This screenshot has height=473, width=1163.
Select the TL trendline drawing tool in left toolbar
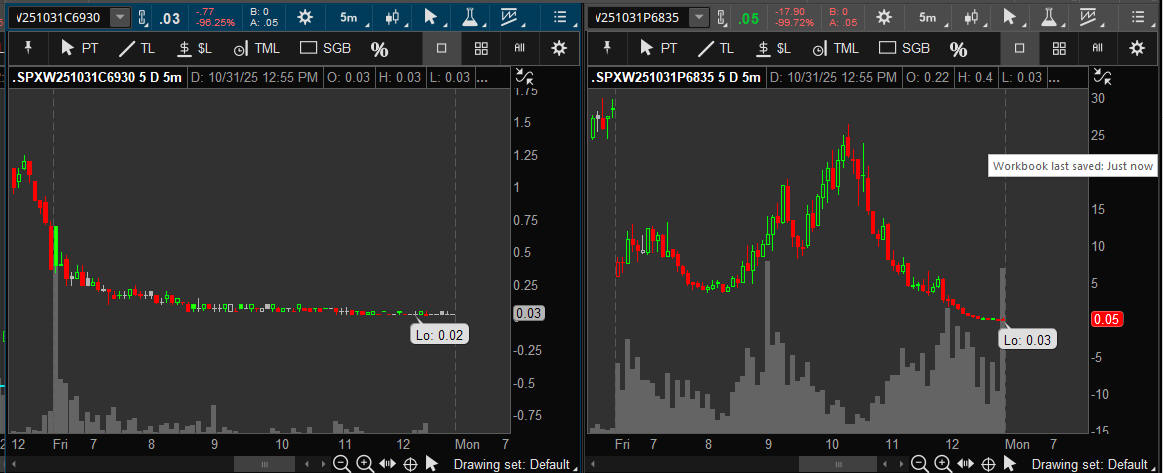coord(137,48)
